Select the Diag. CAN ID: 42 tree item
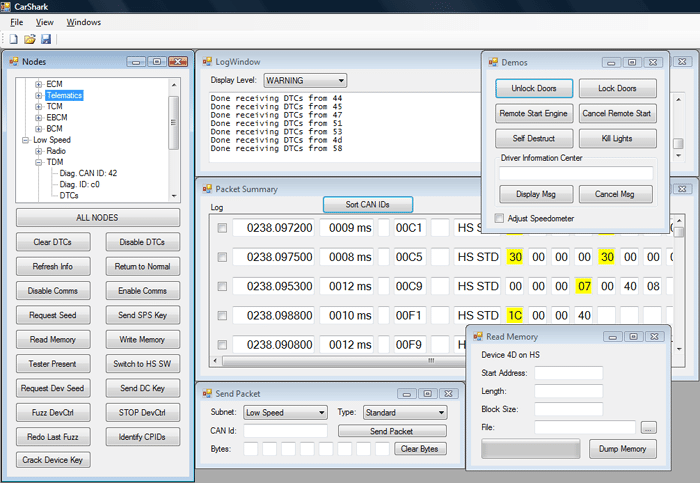The width and height of the screenshot is (700, 483). (88, 173)
